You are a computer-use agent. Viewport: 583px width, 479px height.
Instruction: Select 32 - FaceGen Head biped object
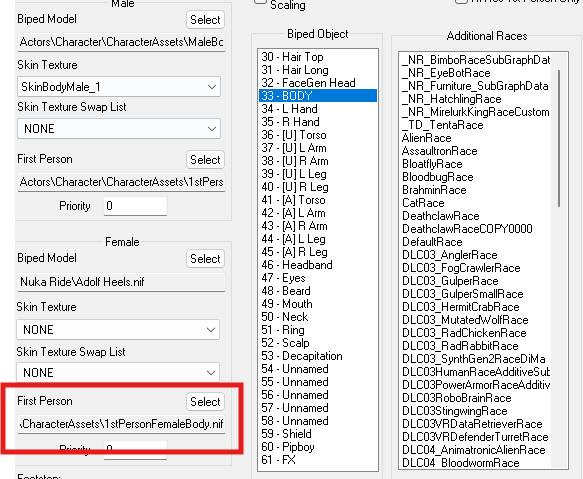(x=318, y=83)
